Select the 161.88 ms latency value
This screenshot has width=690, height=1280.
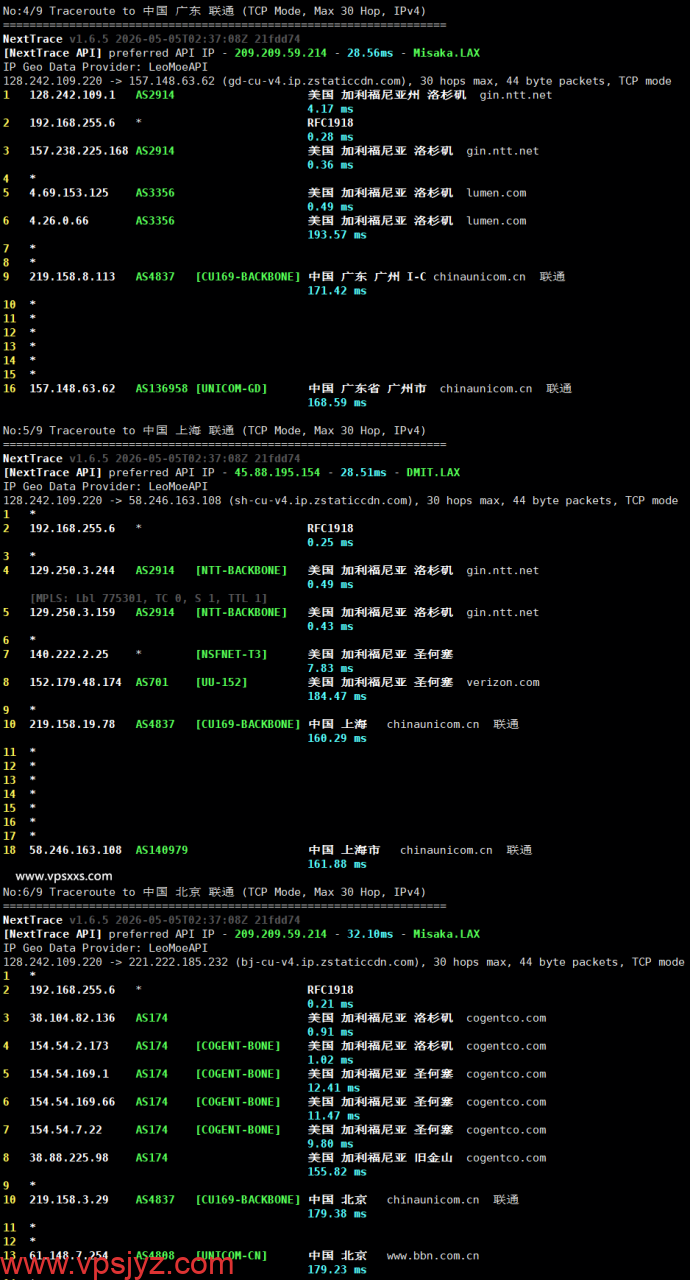[337, 865]
